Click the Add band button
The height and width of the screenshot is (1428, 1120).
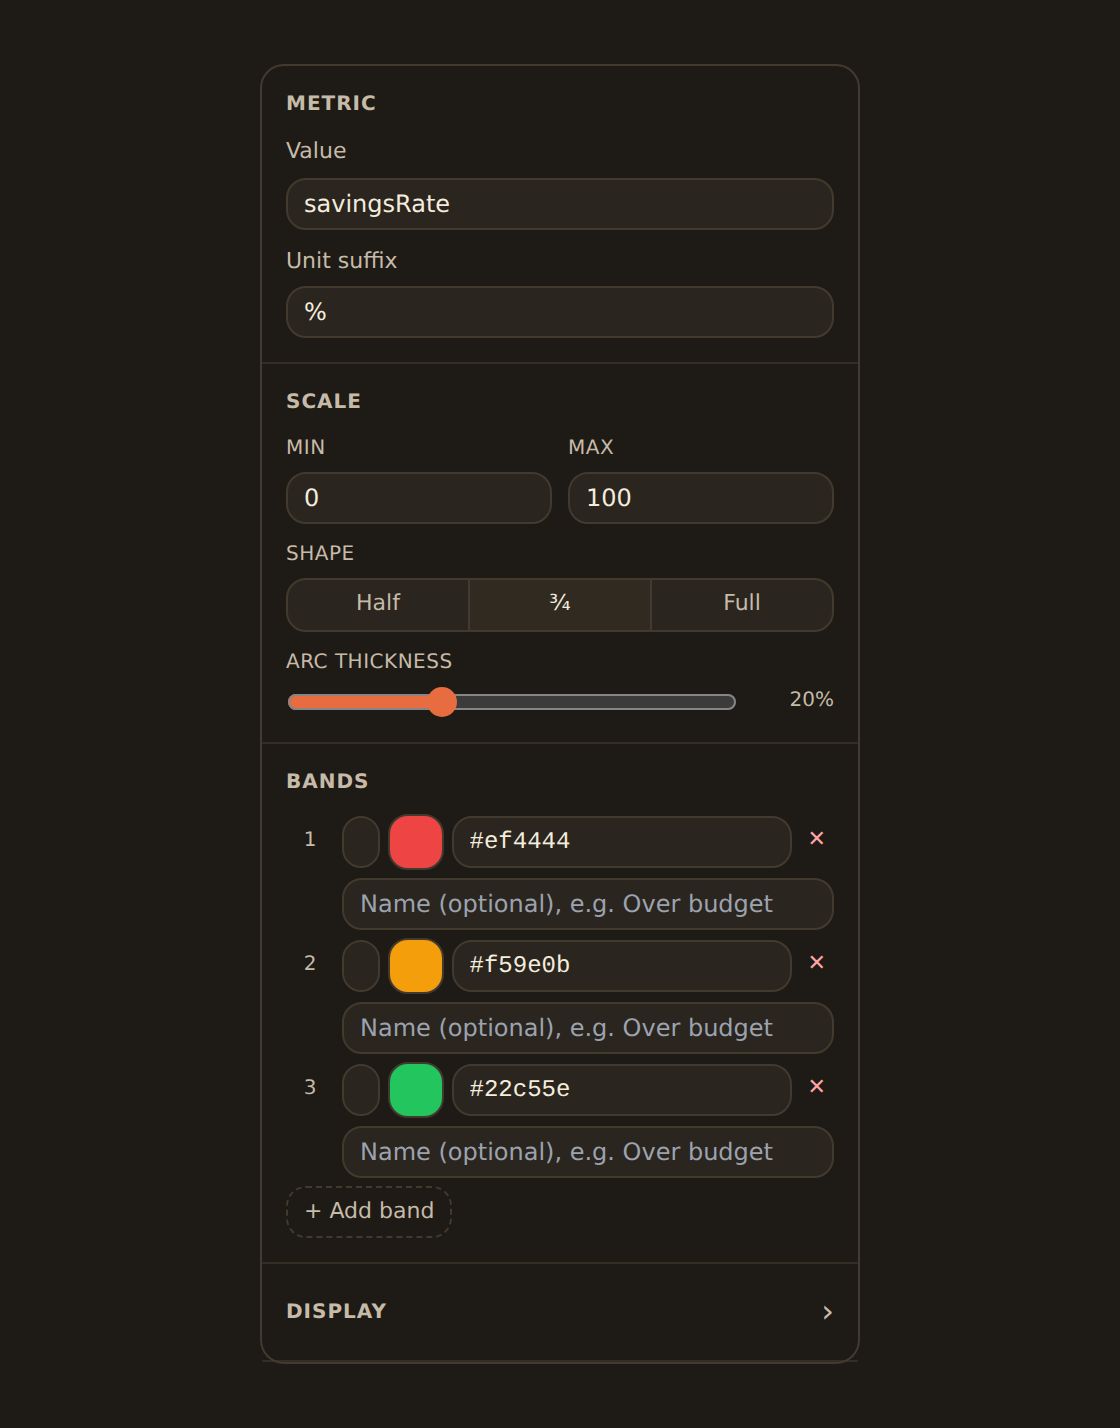pos(369,1211)
